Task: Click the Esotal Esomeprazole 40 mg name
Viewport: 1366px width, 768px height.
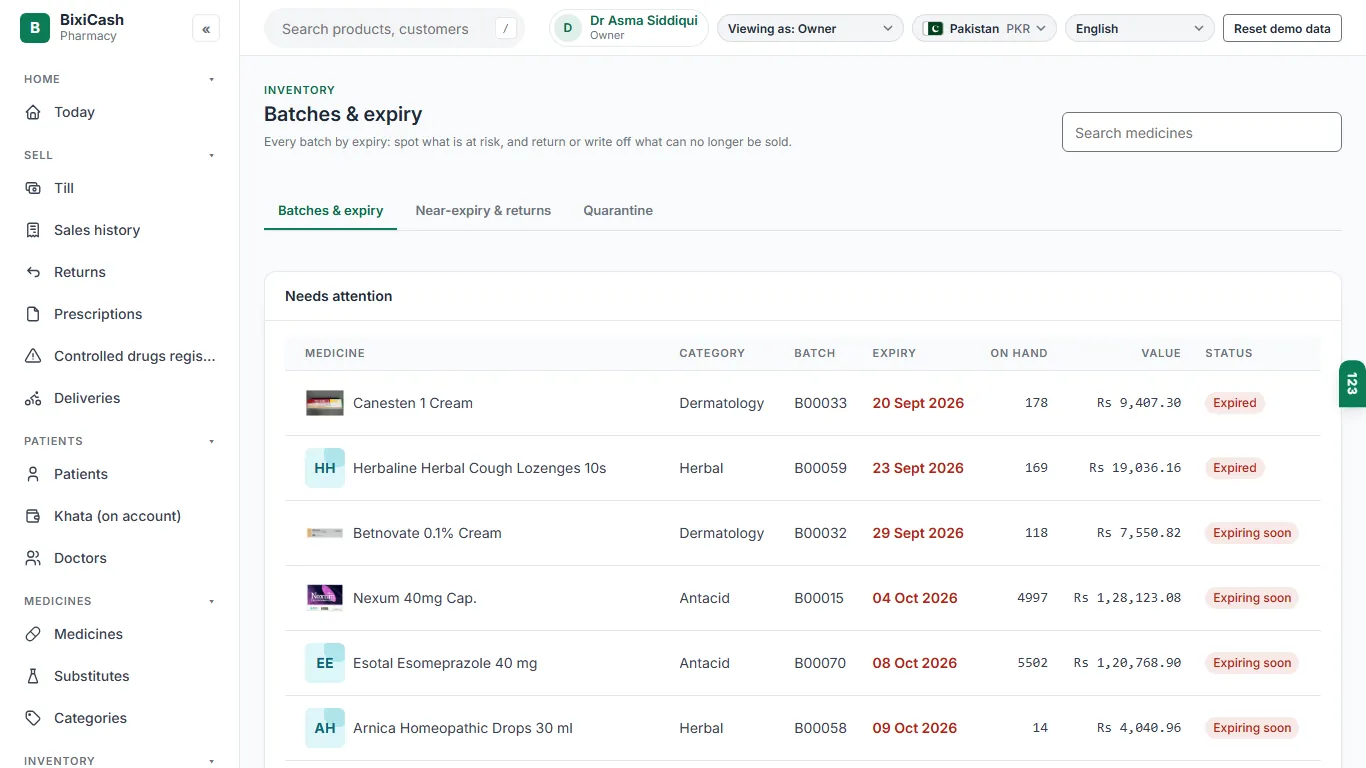Action: (445, 663)
